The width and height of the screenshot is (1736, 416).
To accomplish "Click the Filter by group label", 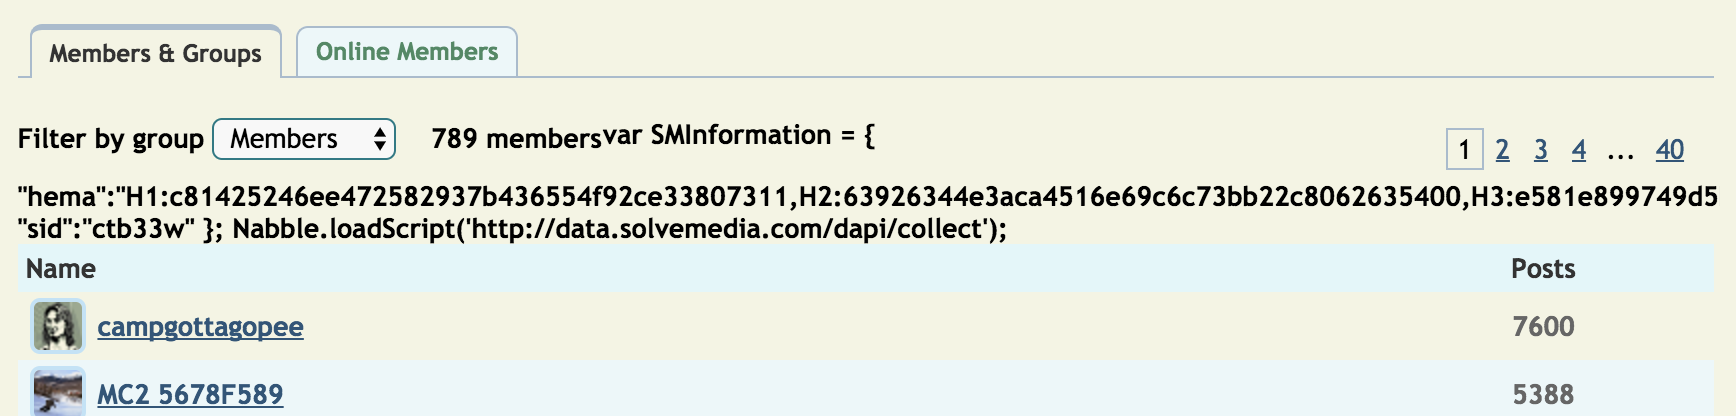I will [111, 139].
